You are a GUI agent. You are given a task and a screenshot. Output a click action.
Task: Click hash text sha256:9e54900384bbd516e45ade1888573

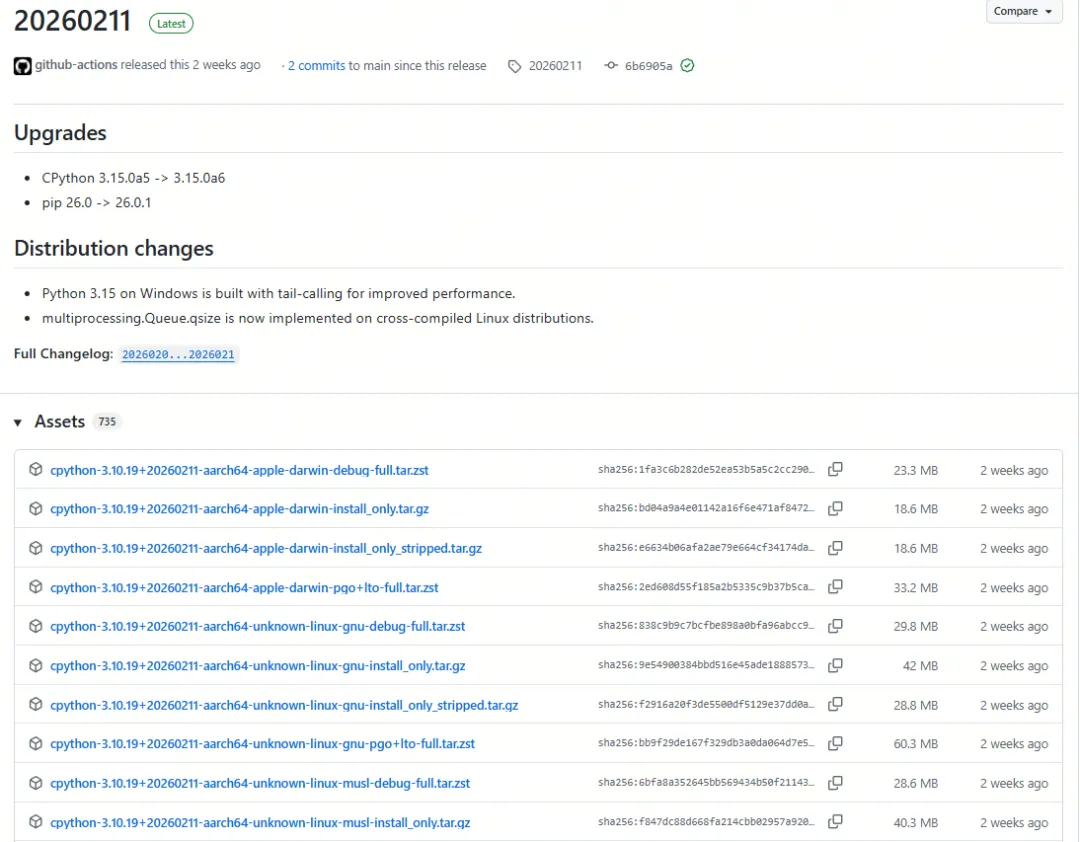[706, 666]
